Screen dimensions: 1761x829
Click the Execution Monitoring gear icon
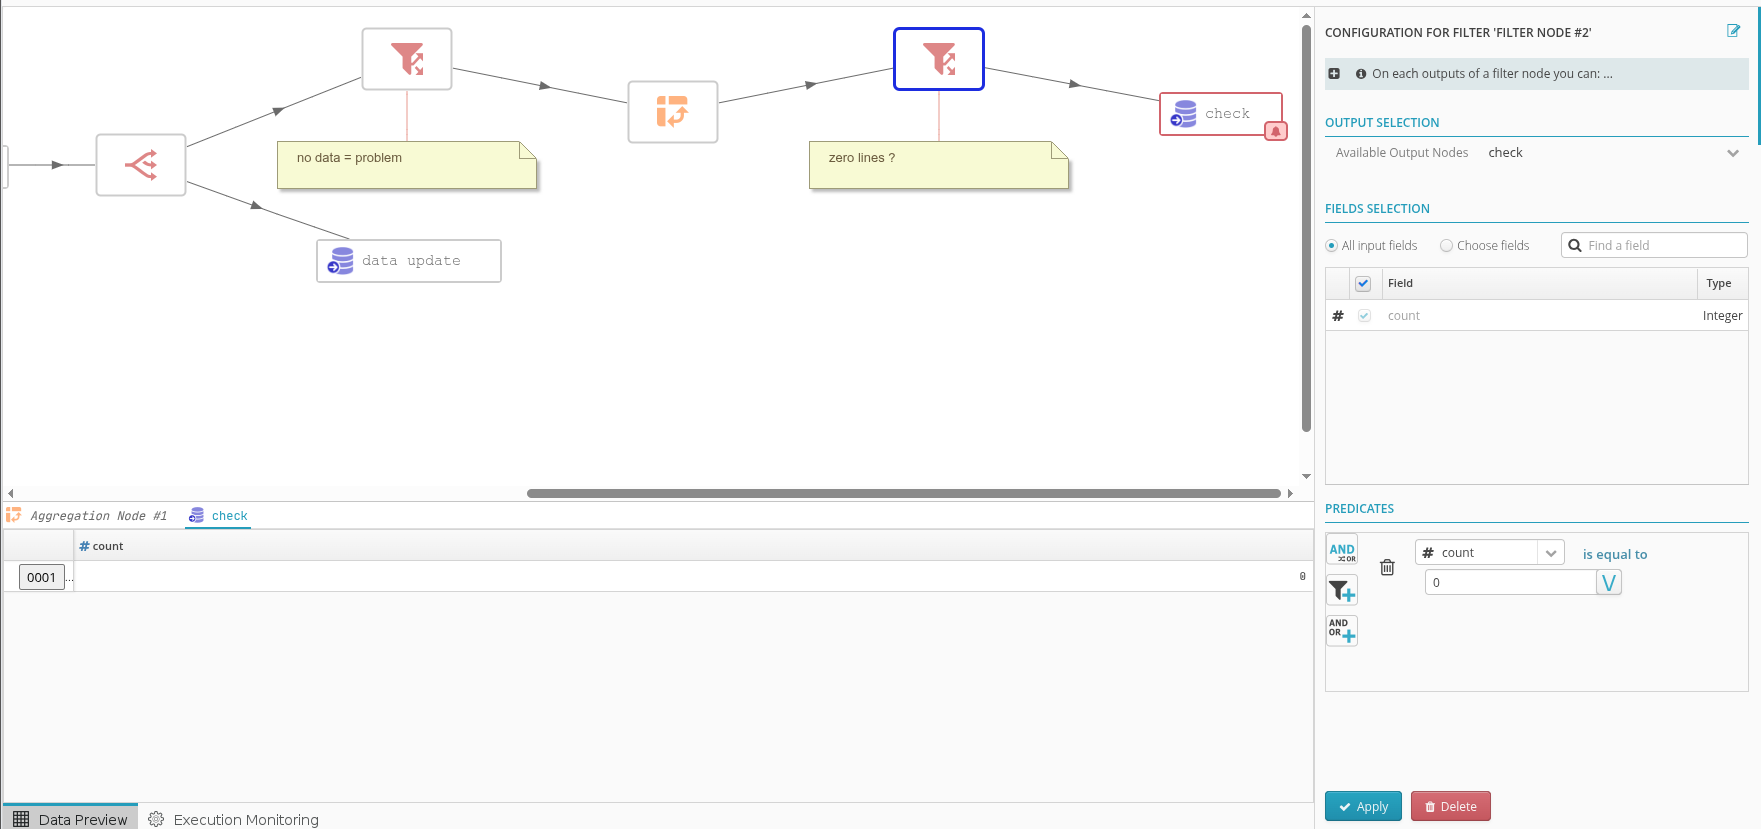tap(156, 819)
